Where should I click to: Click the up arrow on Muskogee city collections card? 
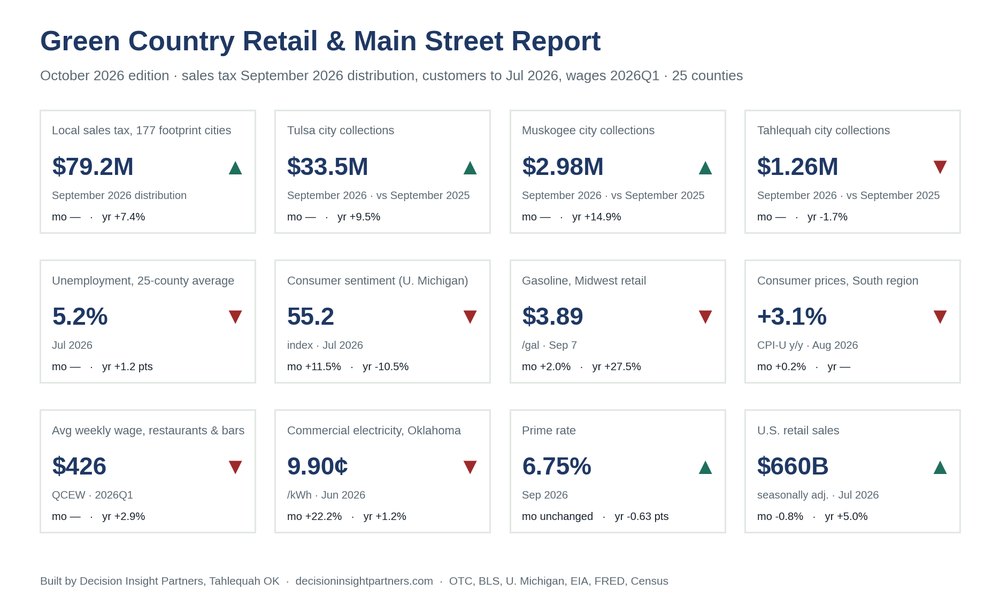coord(705,168)
